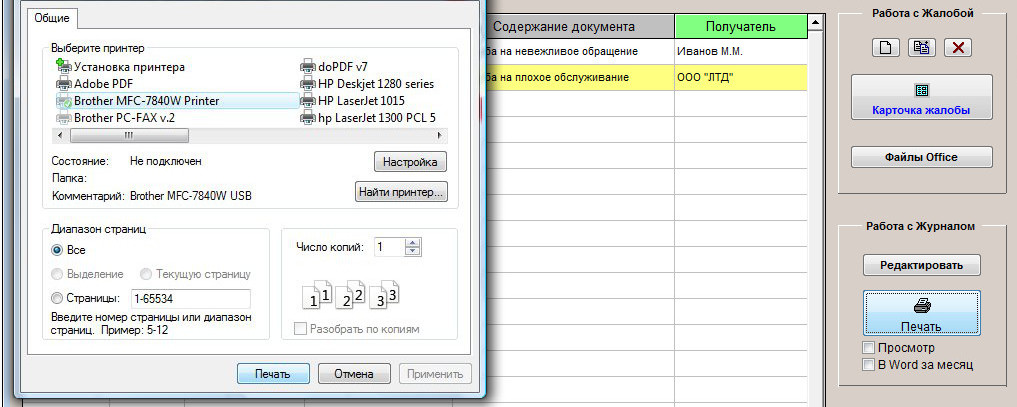Open Карточка жалобы card button
This screenshot has height=407, width=1017.
point(922,97)
